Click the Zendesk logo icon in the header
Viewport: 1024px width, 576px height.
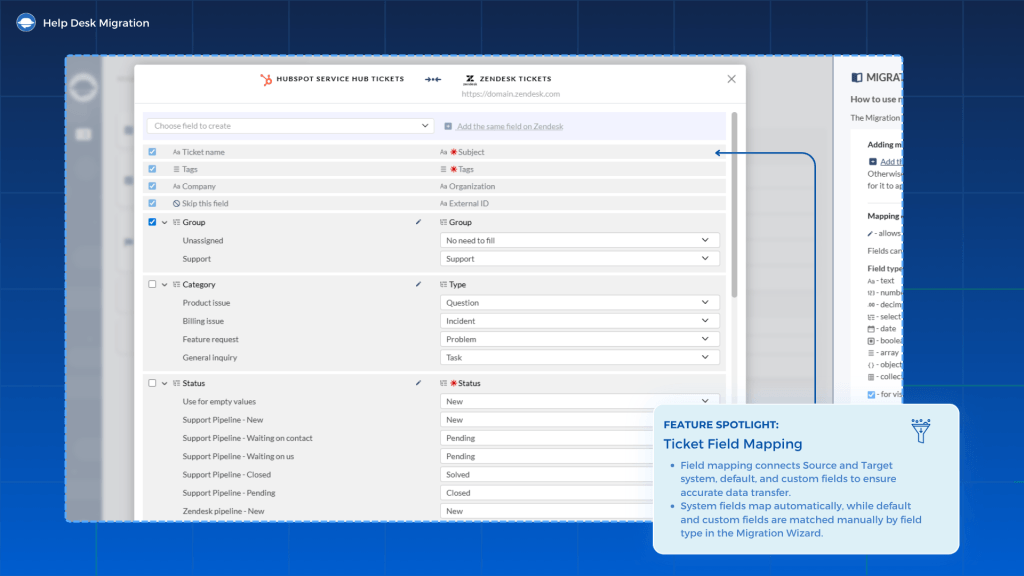[x=470, y=79]
